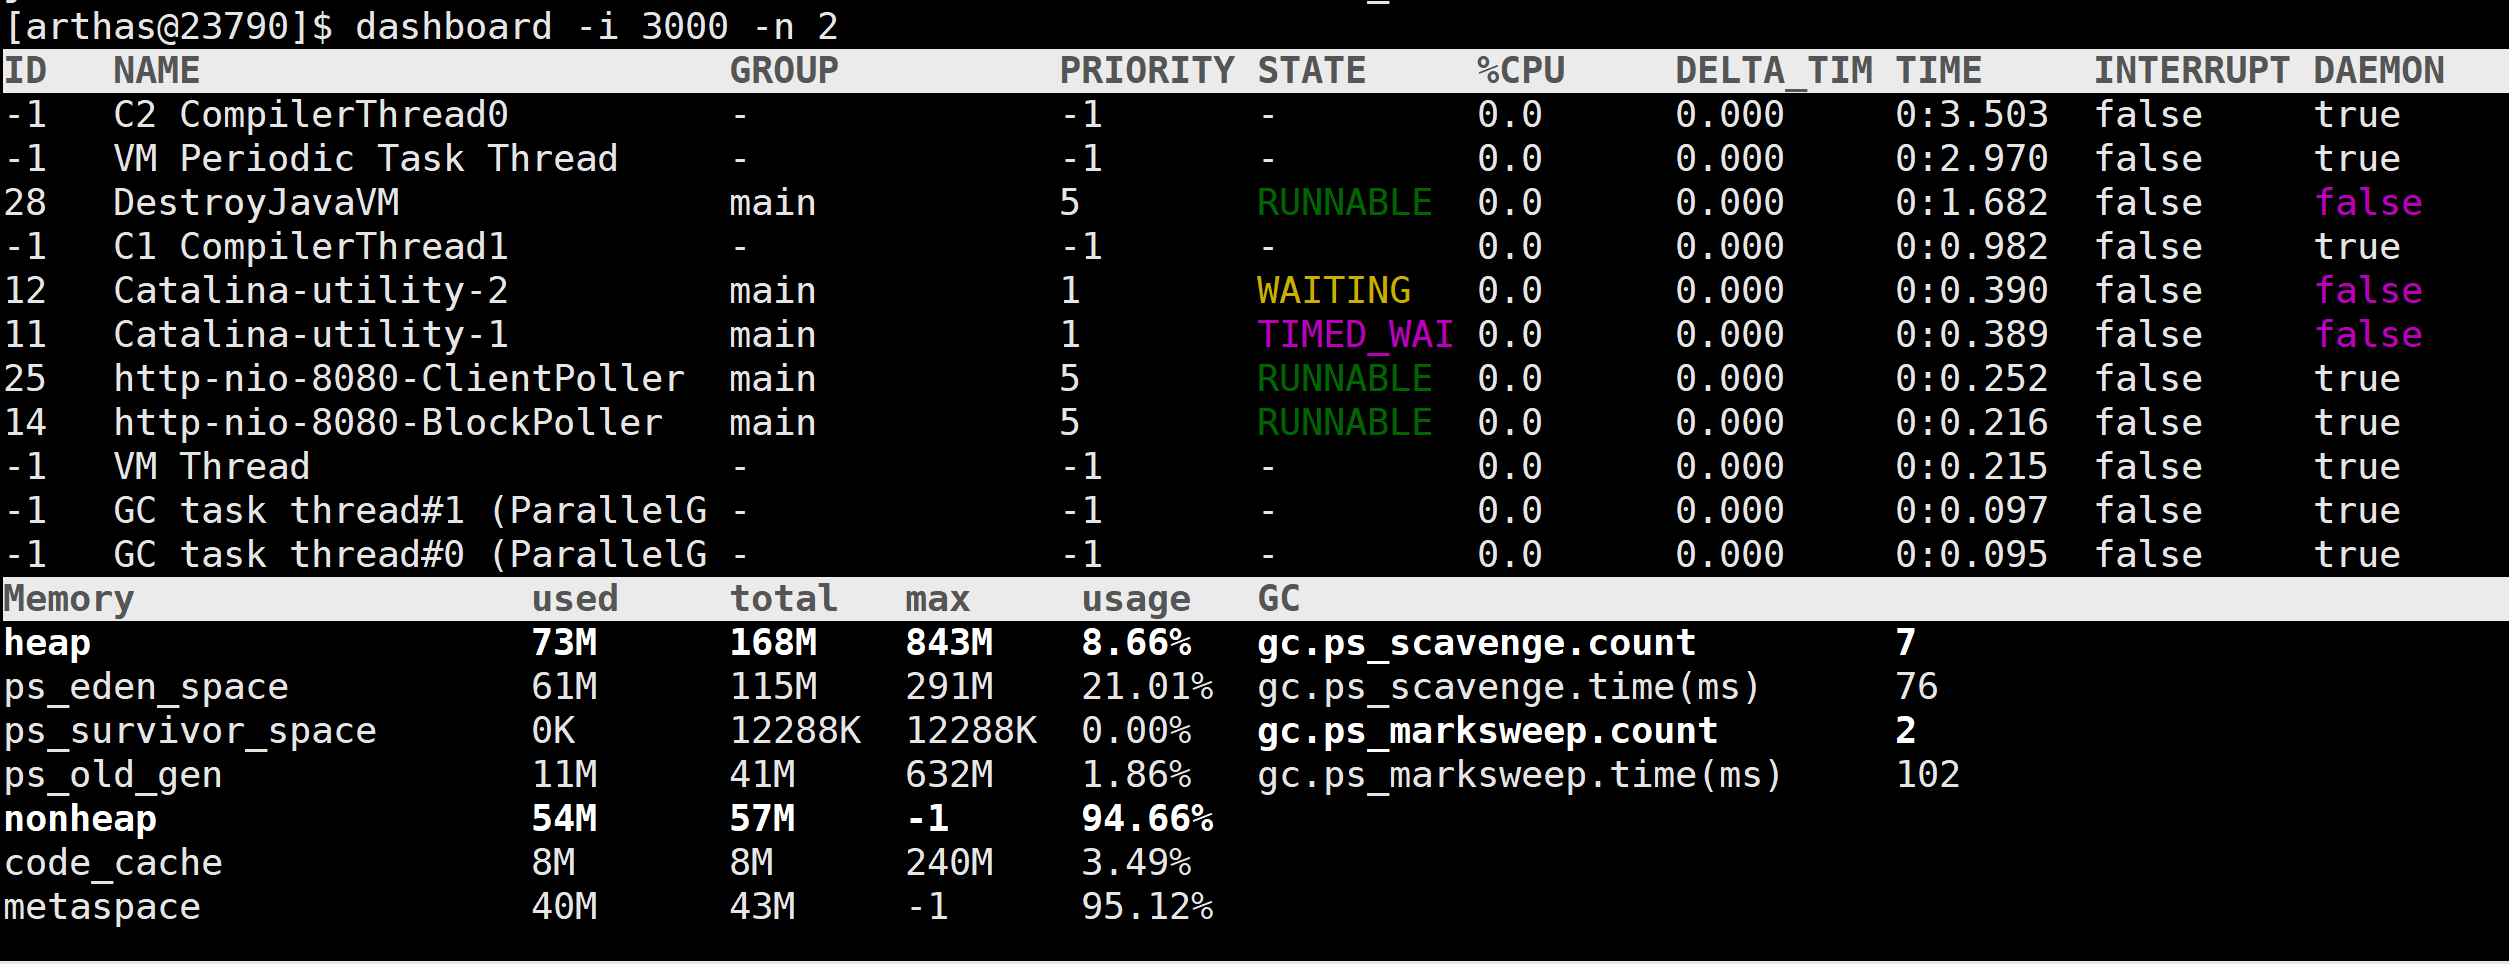Screen dimensions: 2509x964
Task: Click the scavenge time value 76
Action: 1917,686
